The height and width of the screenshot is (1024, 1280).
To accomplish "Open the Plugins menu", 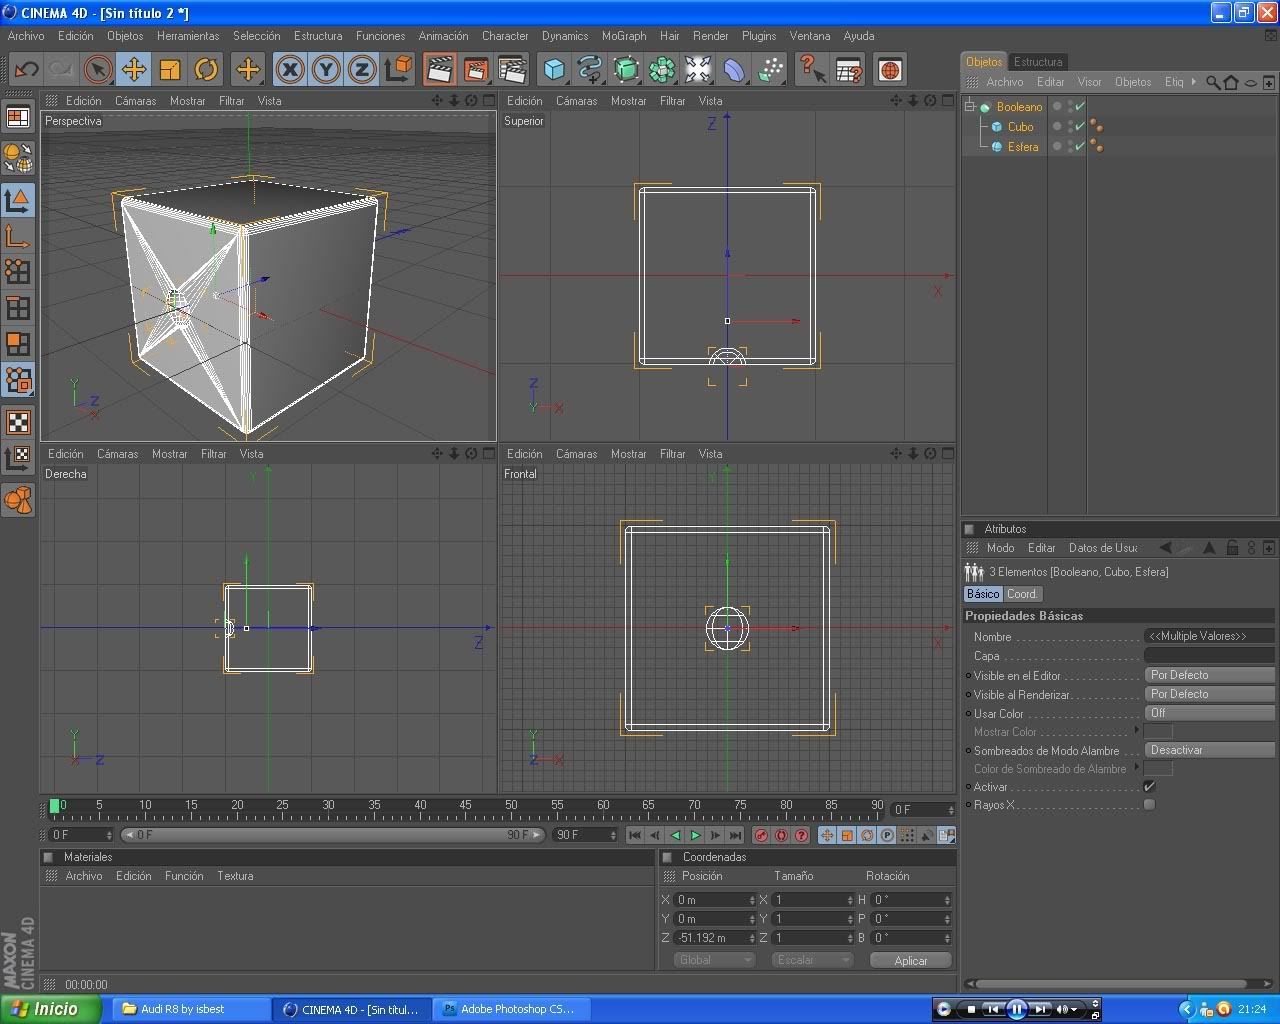I will [759, 35].
